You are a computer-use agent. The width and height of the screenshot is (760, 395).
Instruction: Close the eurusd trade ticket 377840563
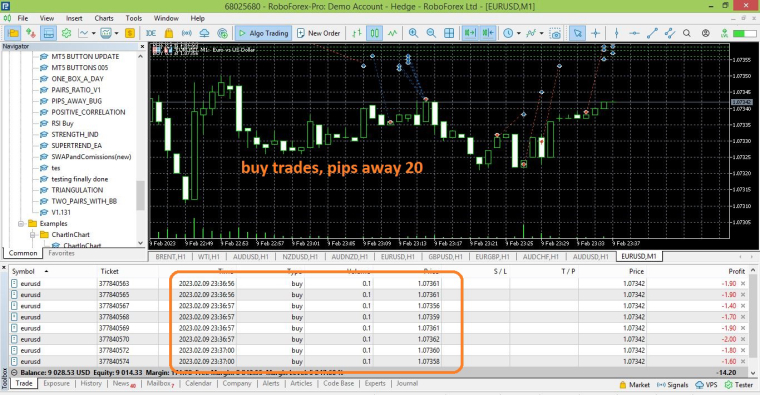click(743, 284)
